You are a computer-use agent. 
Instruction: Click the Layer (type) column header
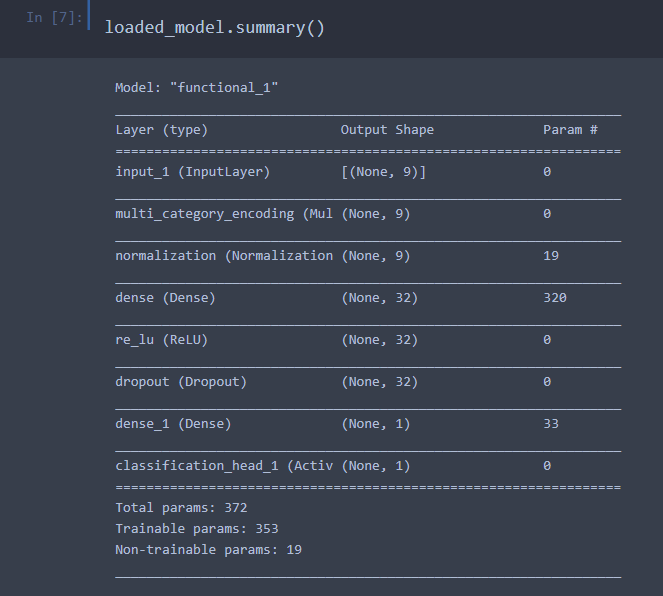coord(162,130)
